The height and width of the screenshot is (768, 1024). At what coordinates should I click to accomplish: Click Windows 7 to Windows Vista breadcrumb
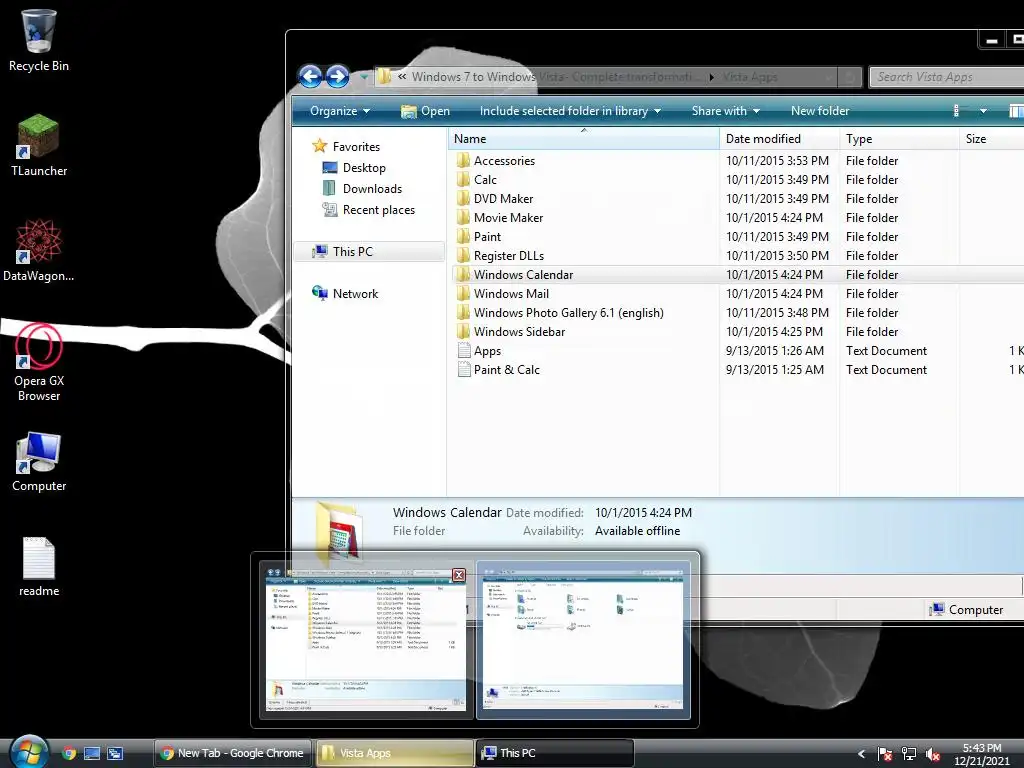pyautogui.click(x=554, y=77)
